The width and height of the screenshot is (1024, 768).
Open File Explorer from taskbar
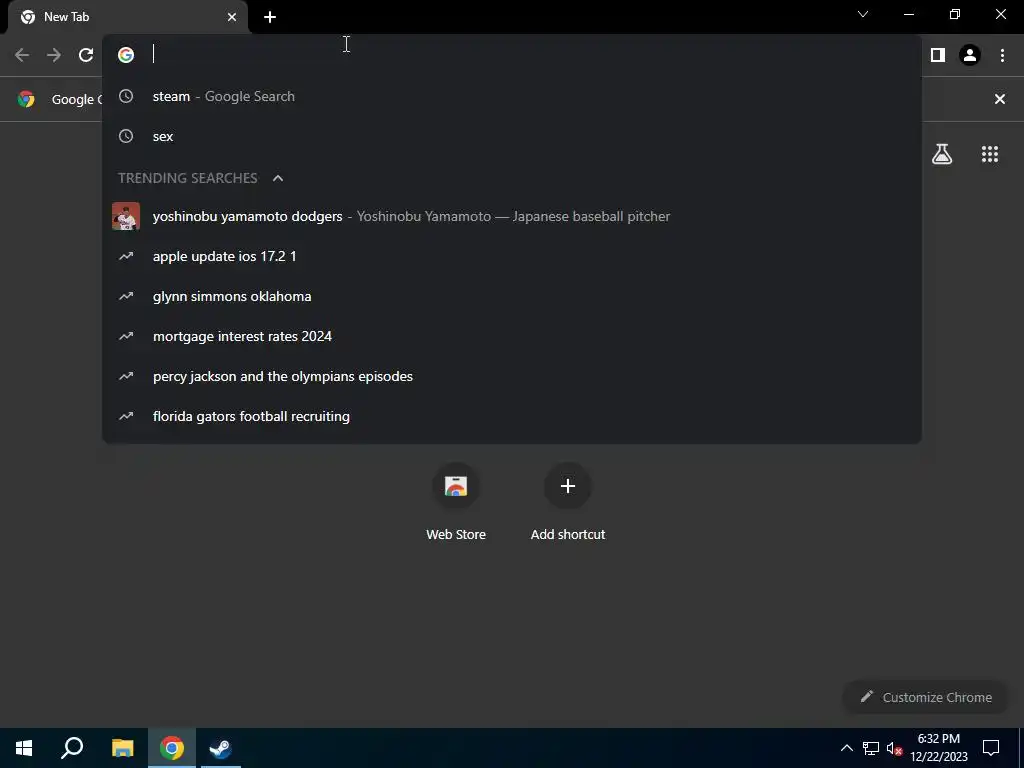(122, 748)
